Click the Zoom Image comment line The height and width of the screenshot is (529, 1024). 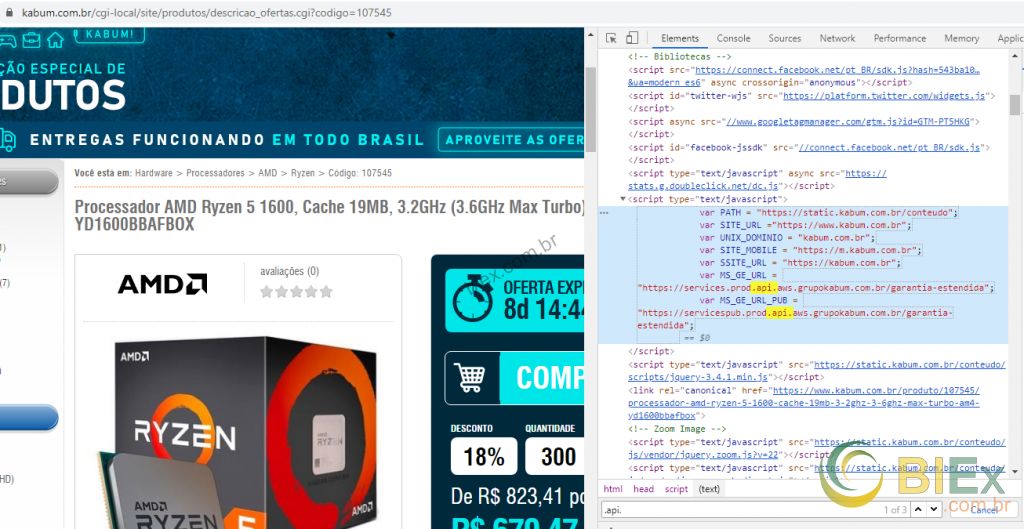(677, 429)
